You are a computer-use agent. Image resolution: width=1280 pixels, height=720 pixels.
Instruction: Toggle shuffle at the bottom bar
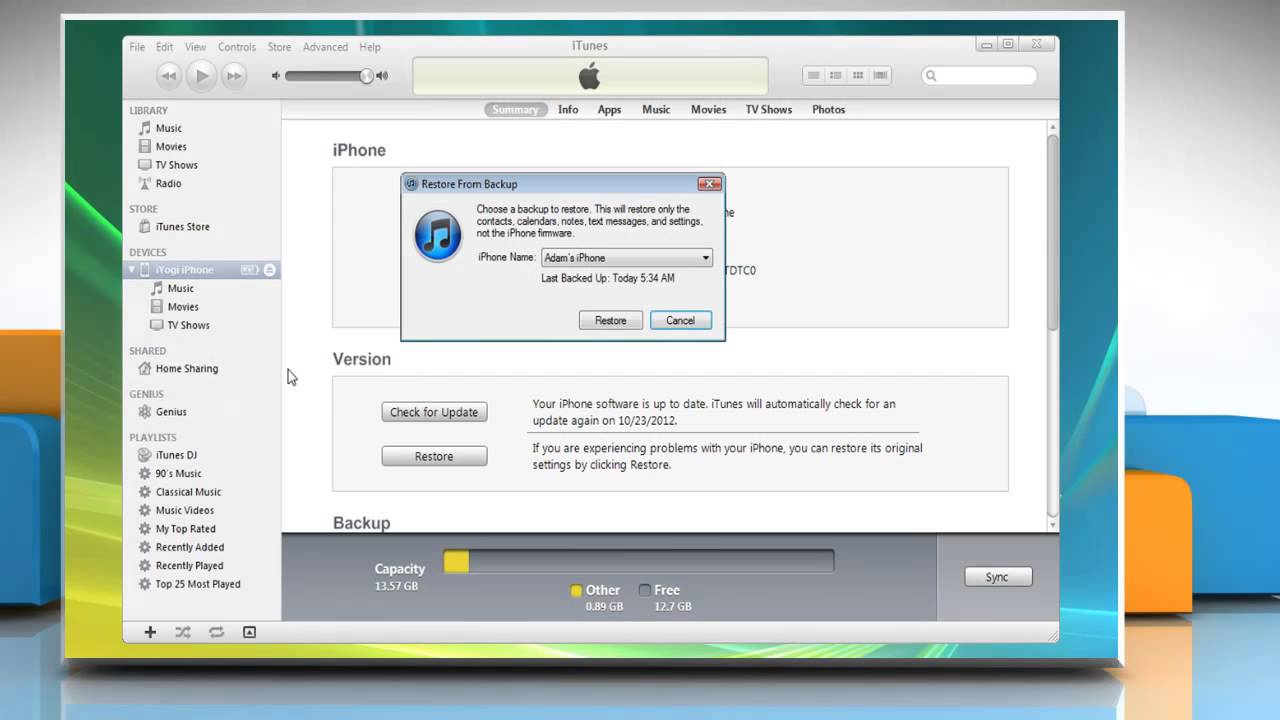tap(183, 632)
